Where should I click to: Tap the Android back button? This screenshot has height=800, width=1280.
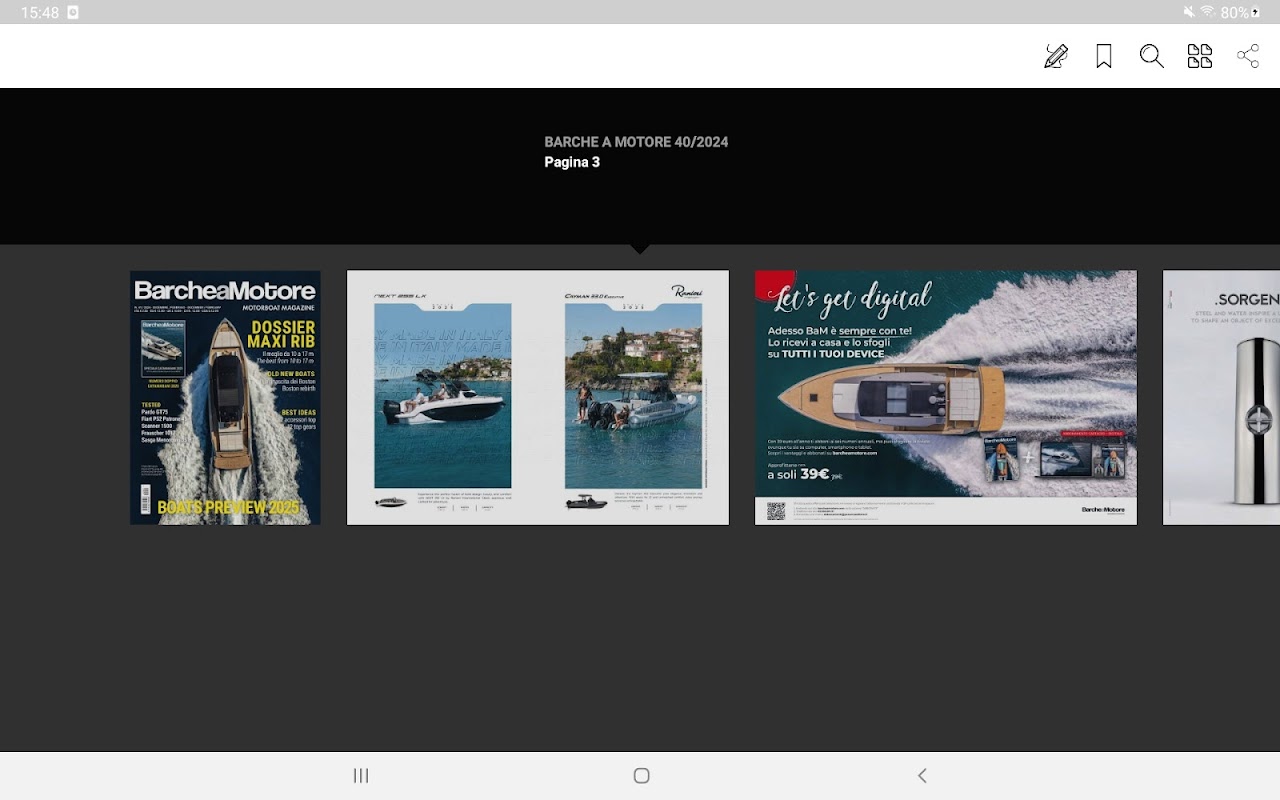coord(922,776)
